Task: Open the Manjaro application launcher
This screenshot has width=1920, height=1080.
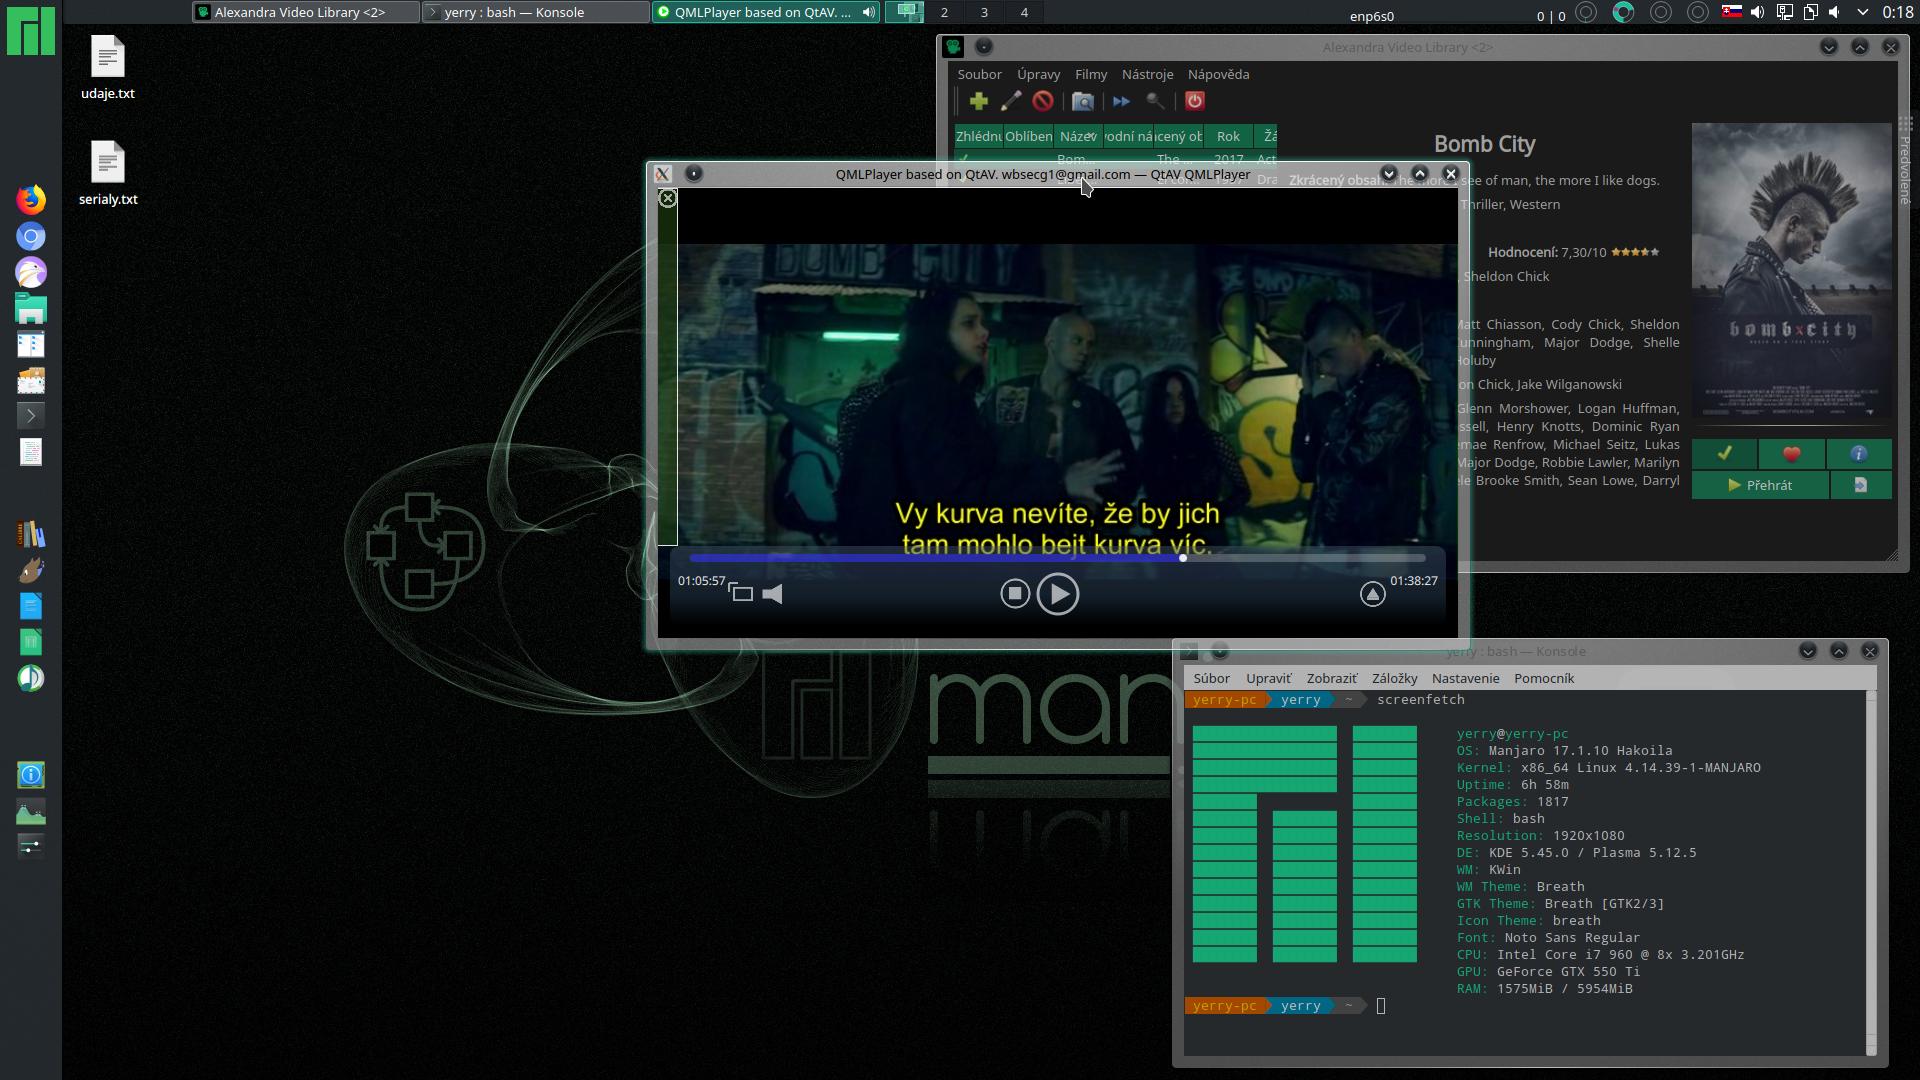Action: 31,31
